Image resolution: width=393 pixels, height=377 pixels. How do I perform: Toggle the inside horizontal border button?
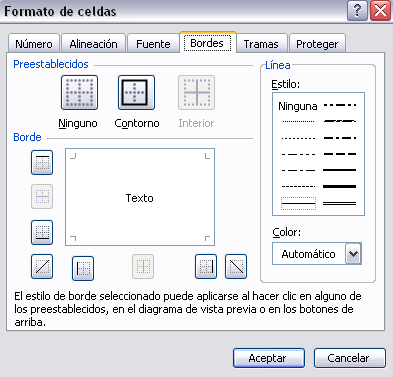pos(42,196)
